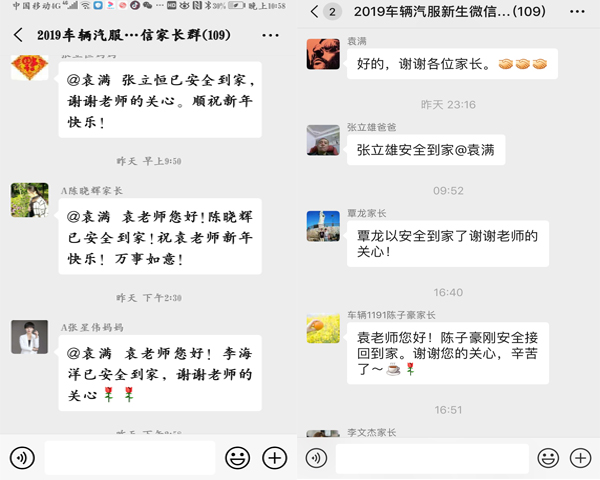Image resolution: width=600 pixels, height=480 pixels.
Task: Expand the plus attachments menu in right chat
Action: tap(580, 457)
